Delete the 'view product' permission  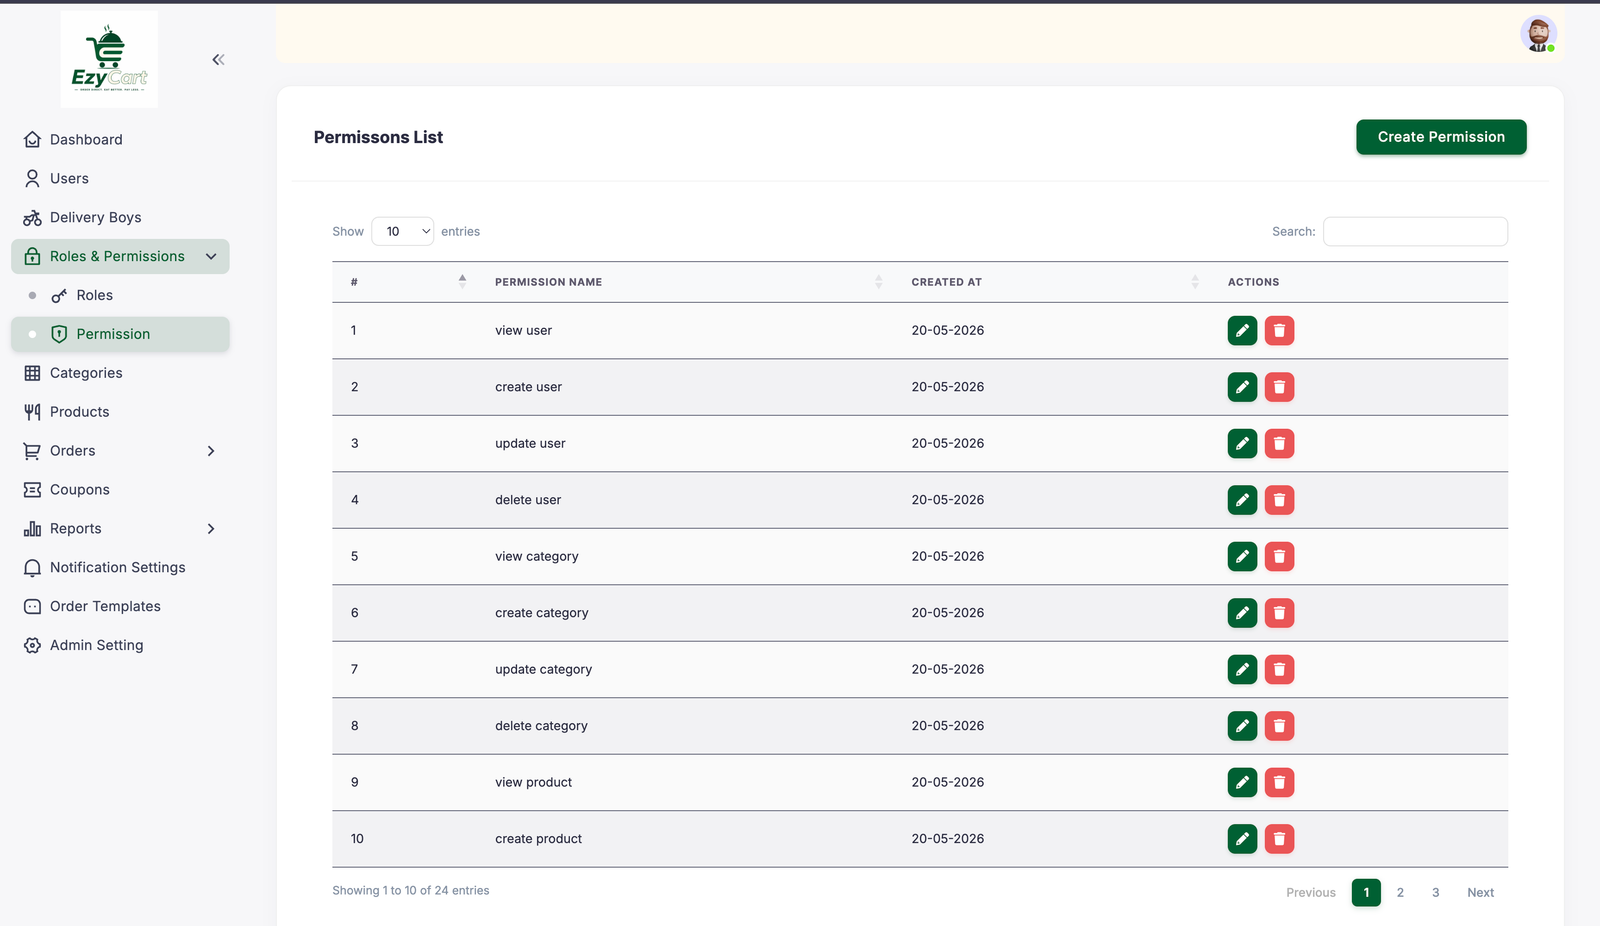1279,783
